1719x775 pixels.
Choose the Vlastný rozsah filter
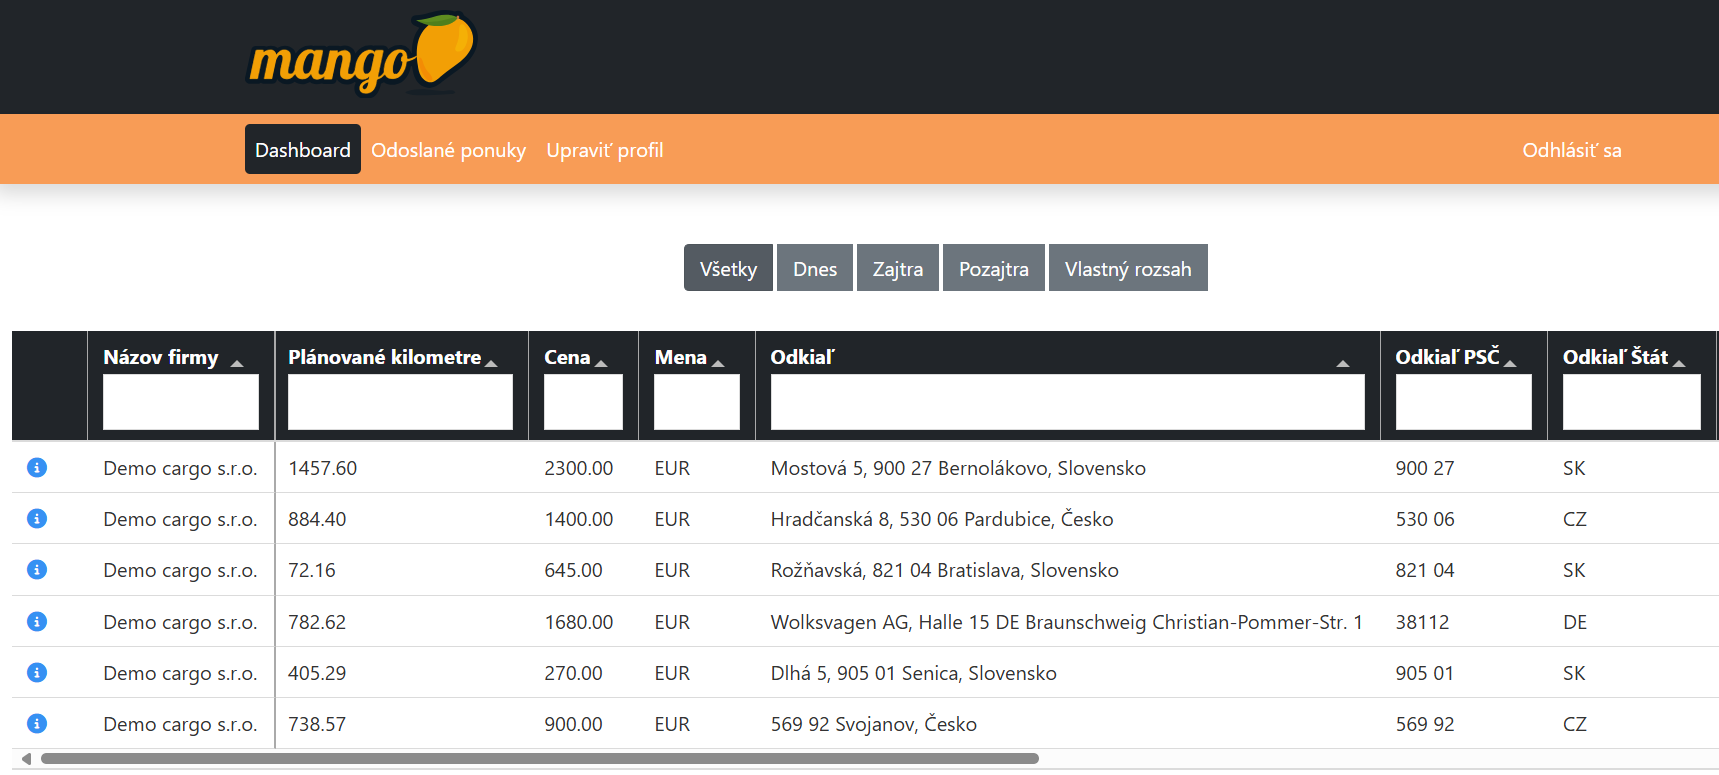(x=1127, y=269)
